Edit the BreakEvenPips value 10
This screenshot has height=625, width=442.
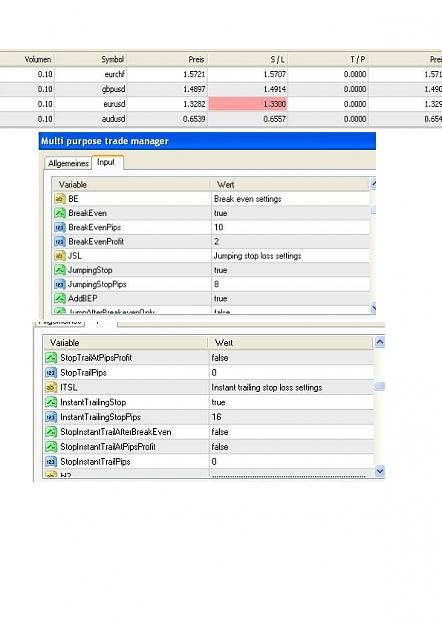[x=290, y=227]
